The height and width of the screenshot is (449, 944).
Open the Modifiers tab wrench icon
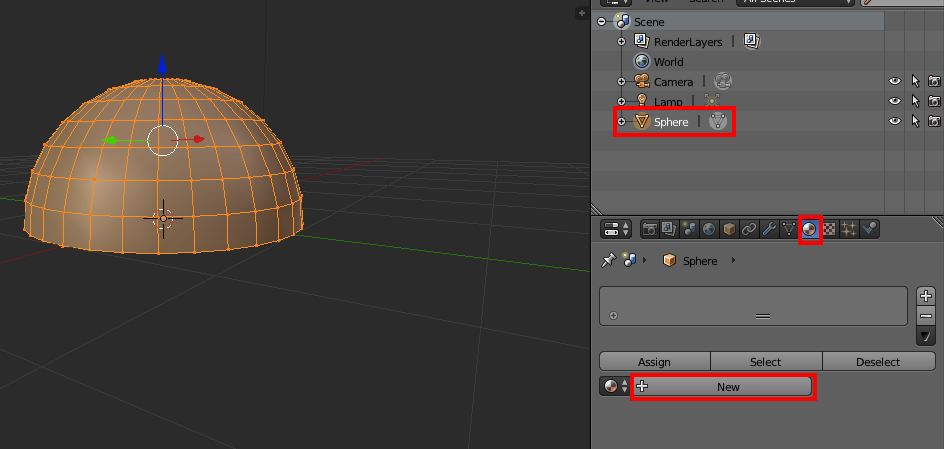click(769, 229)
